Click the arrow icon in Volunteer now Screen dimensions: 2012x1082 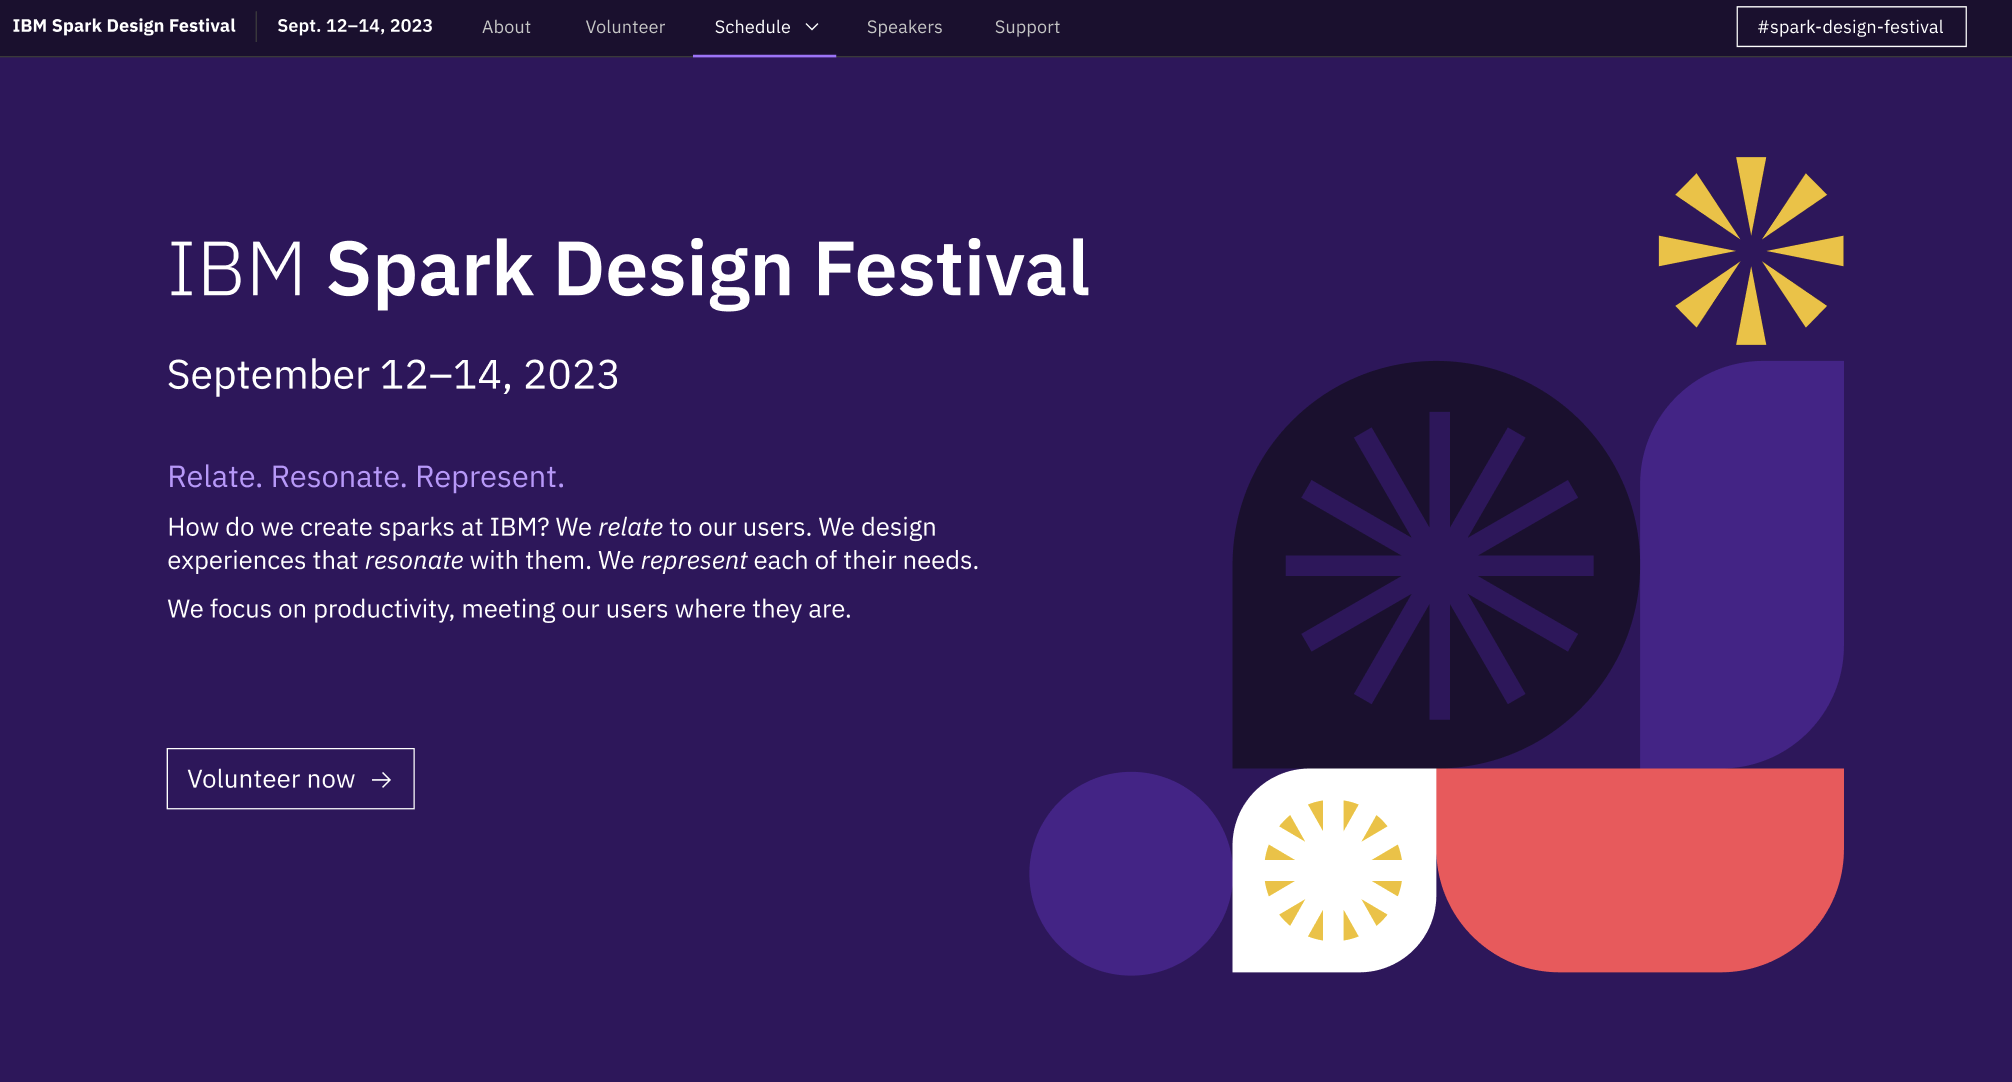pos(381,780)
